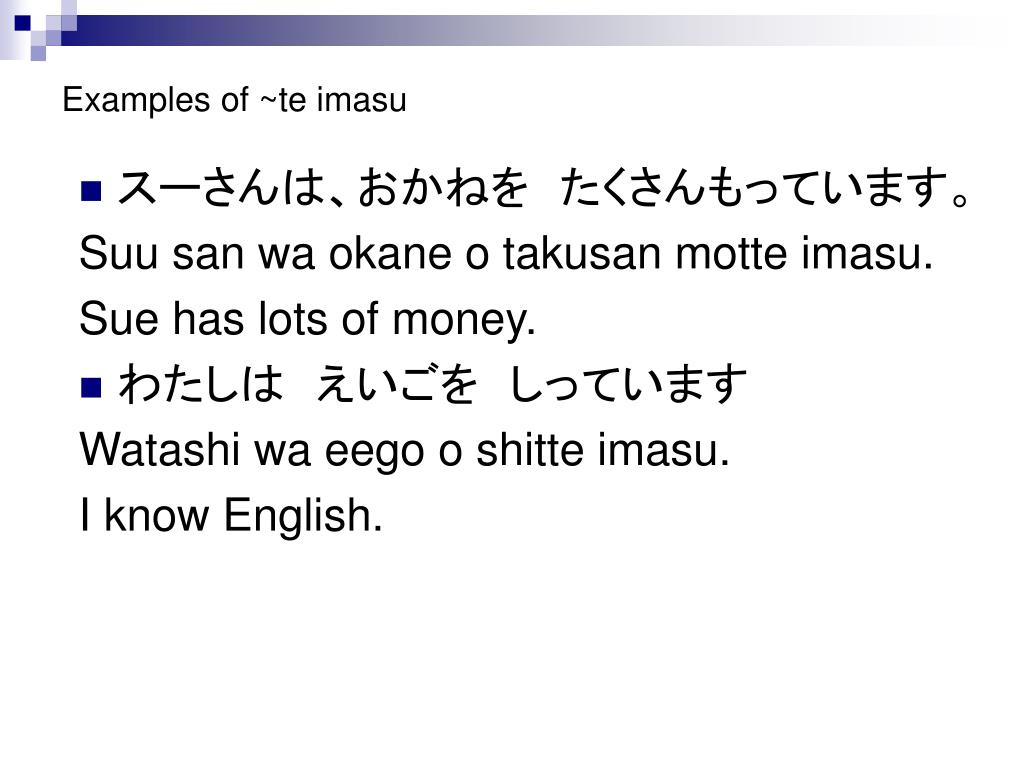Viewport: 1024px width, 768px height.
Task: Click the hiragana たくさん in first sentence
Action: [x=633, y=189]
